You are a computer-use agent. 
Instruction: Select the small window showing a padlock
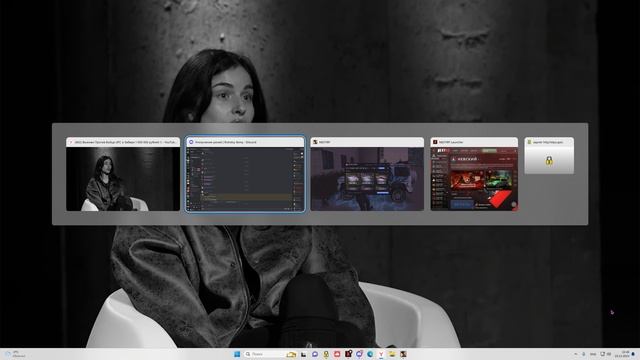click(549, 156)
